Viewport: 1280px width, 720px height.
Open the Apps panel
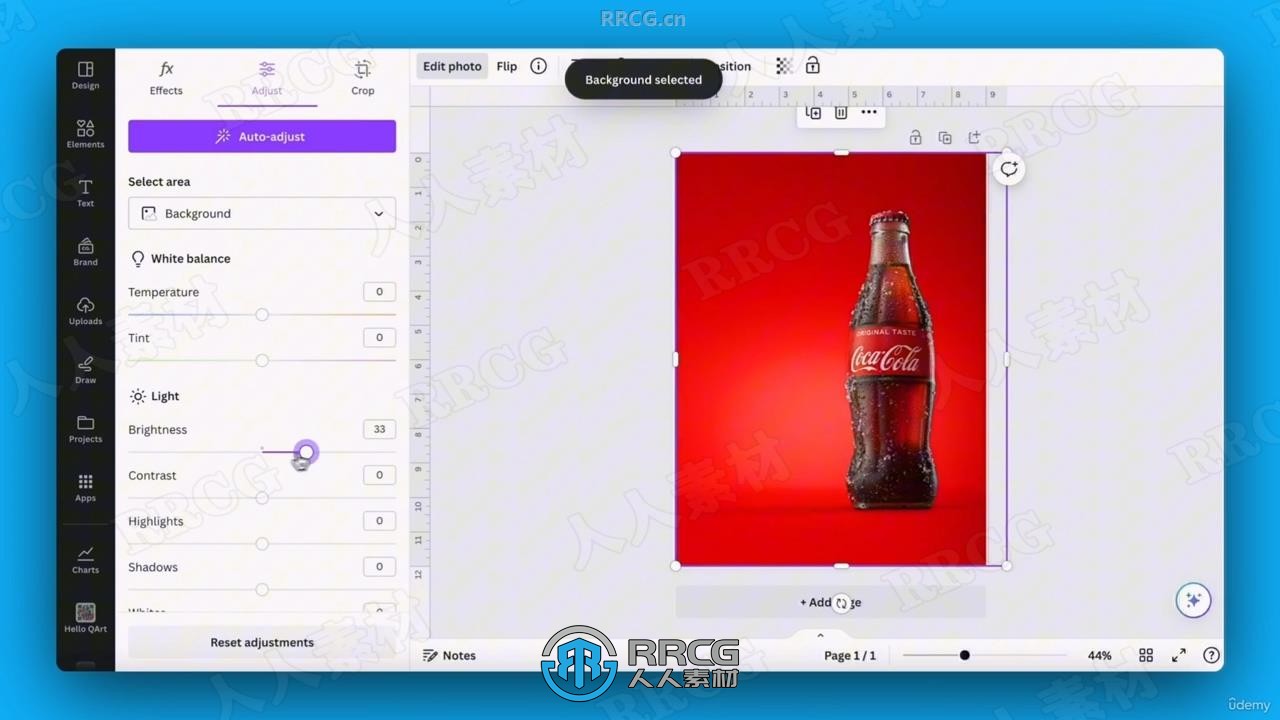[x=85, y=488]
